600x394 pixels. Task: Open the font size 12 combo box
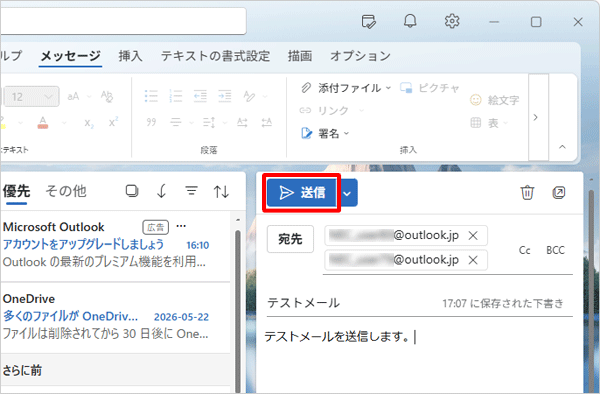click(x=31, y=97)
